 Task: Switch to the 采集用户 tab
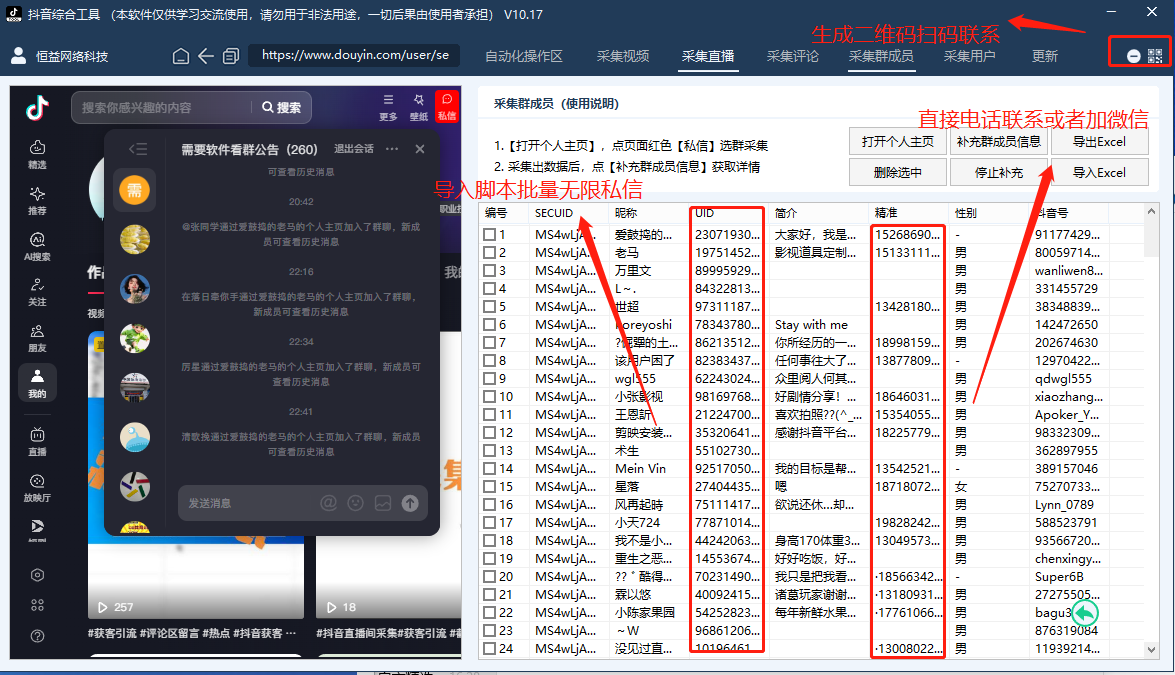[968, 57]
